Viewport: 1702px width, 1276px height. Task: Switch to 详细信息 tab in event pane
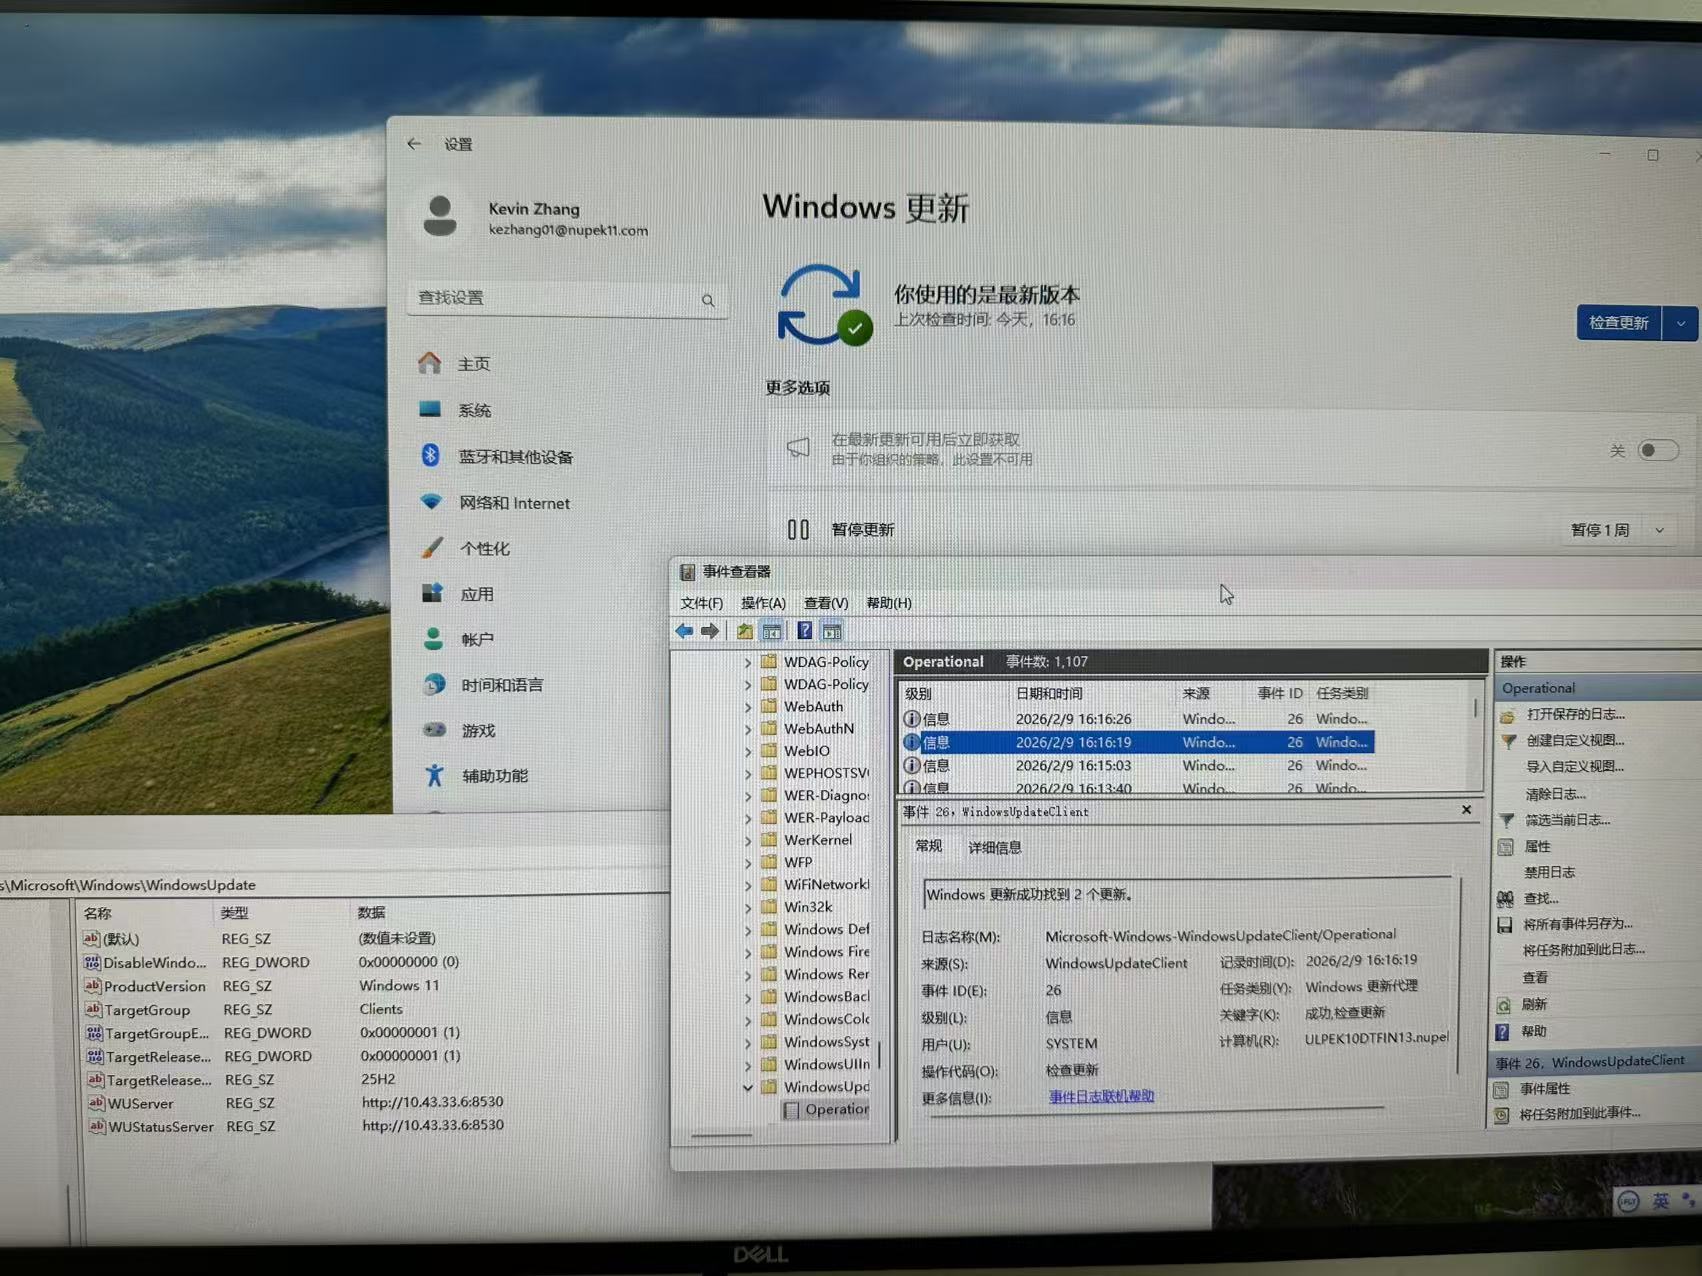tap(995, 847)
